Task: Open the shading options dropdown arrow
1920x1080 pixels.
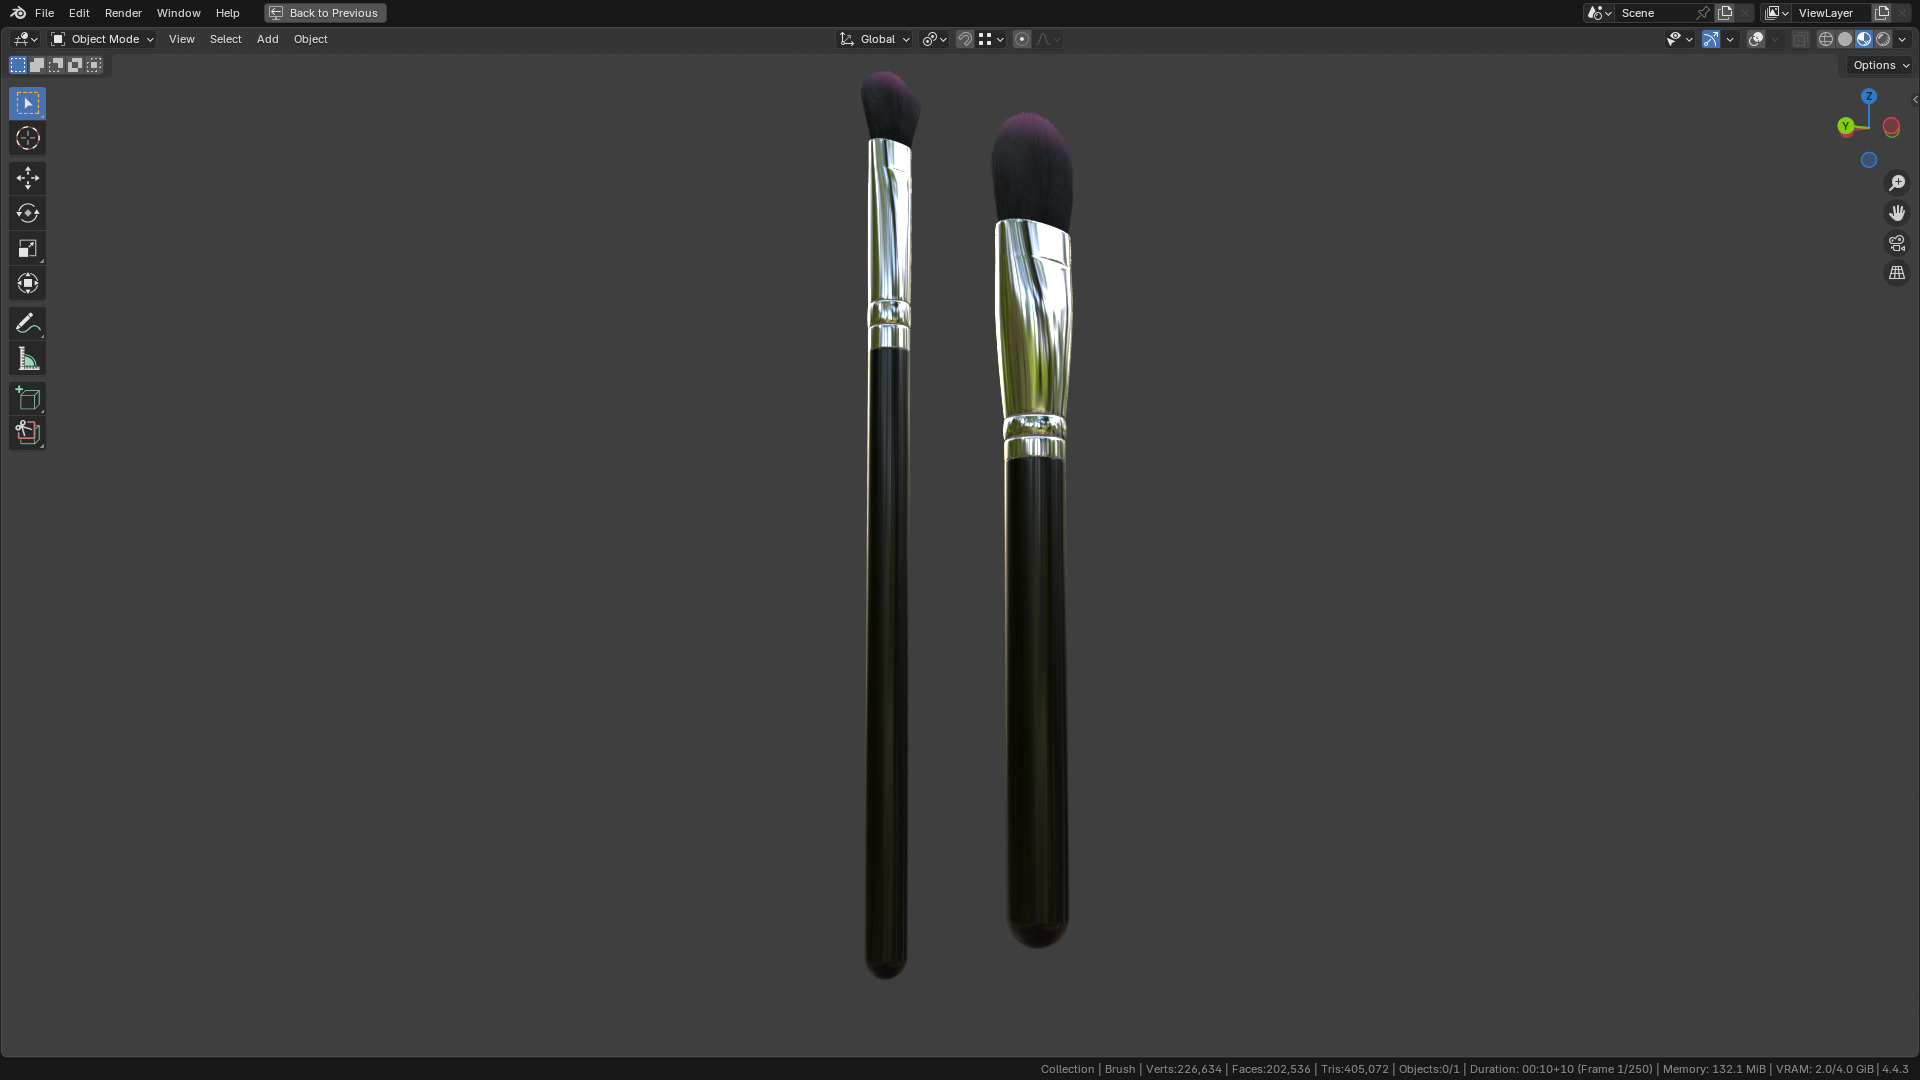Action: [x=1902, y=39]
